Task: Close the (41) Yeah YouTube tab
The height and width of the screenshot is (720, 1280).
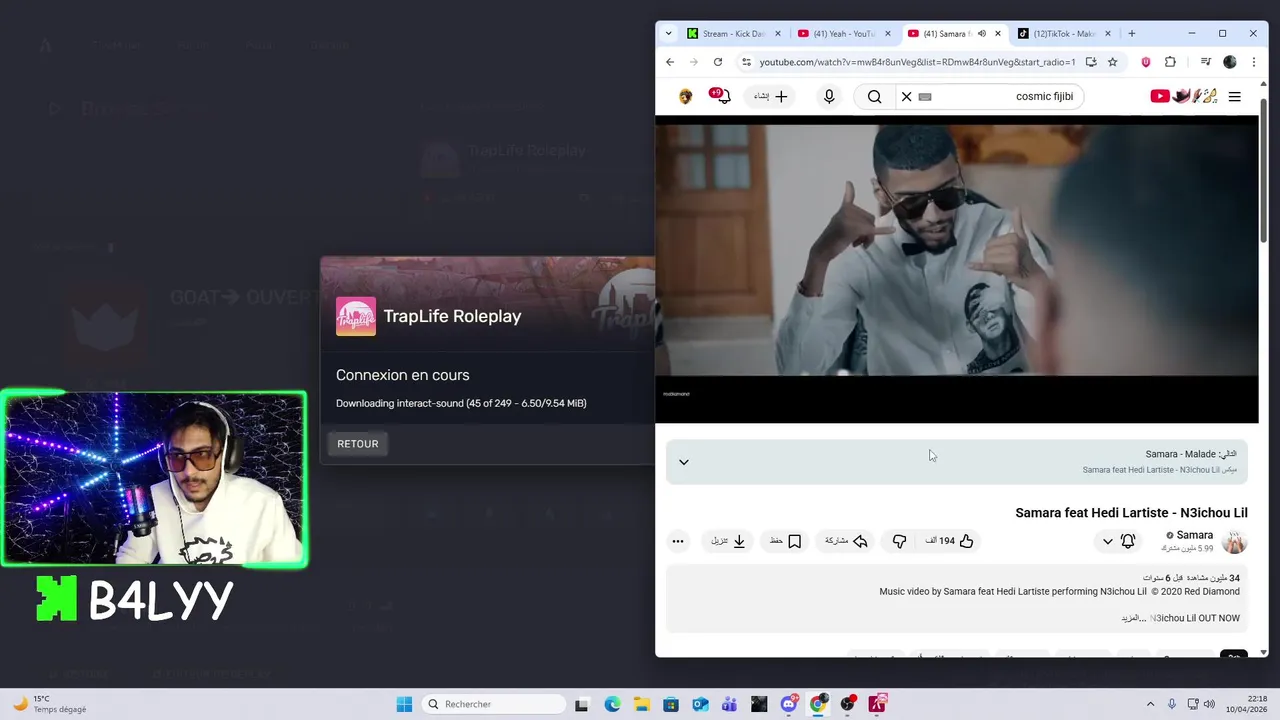Action: 888,33
